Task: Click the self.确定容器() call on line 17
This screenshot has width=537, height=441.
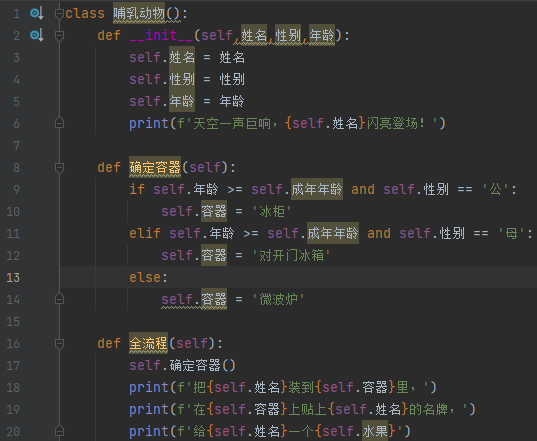Action: click(x=182, y=365)
